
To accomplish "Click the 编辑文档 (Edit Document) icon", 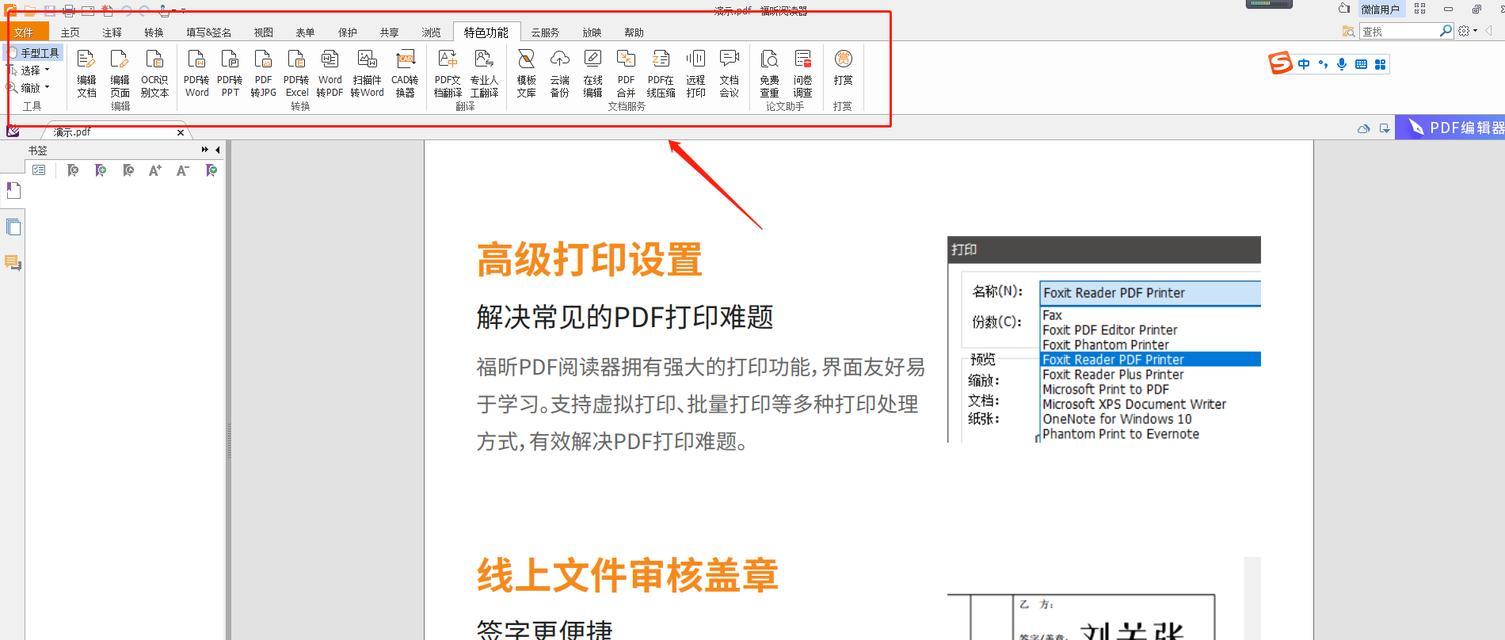I will (x=87, y=74).
